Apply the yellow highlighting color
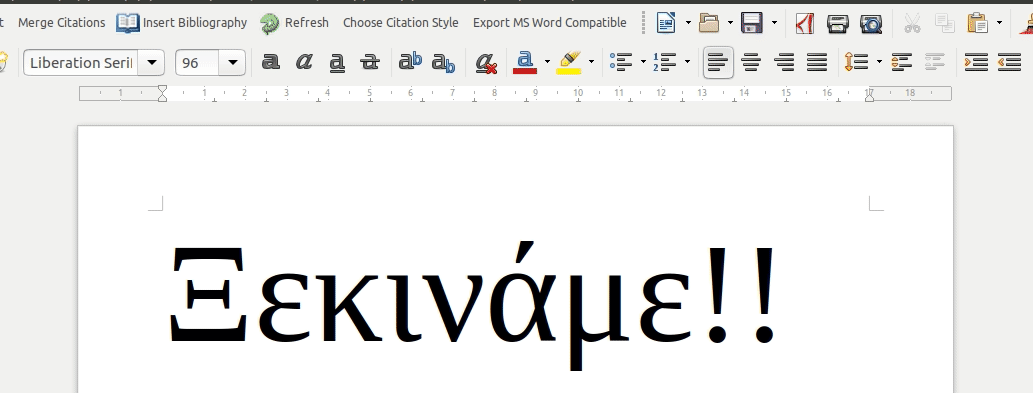Viewport: 1033px width, 393px height. [x=569, y=63]
